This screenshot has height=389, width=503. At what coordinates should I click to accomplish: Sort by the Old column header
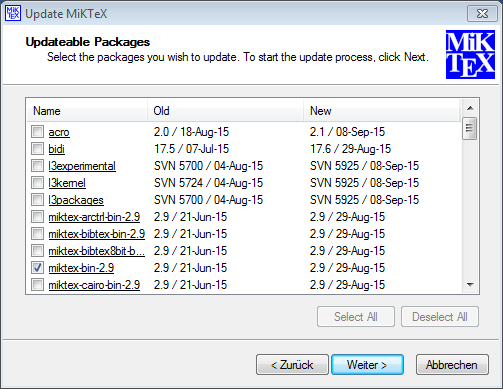(x=225, y=111)
